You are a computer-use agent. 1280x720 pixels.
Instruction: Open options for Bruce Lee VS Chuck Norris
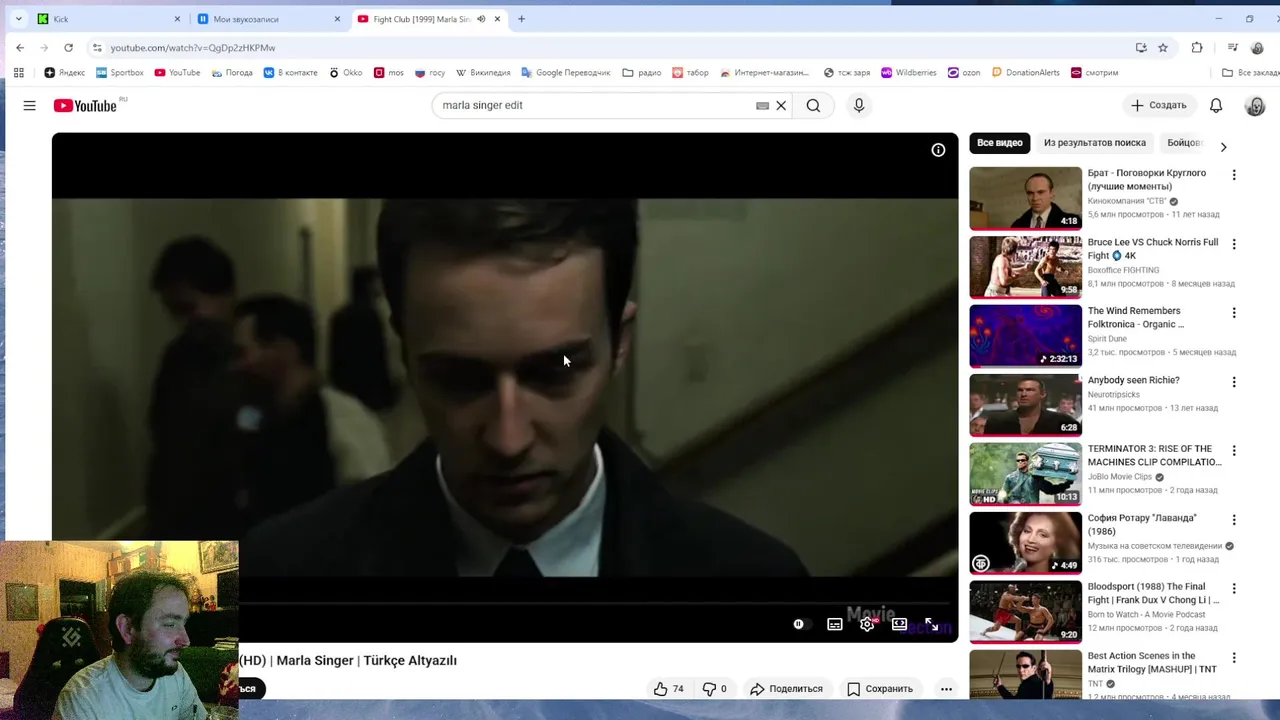pos(1234,244)
